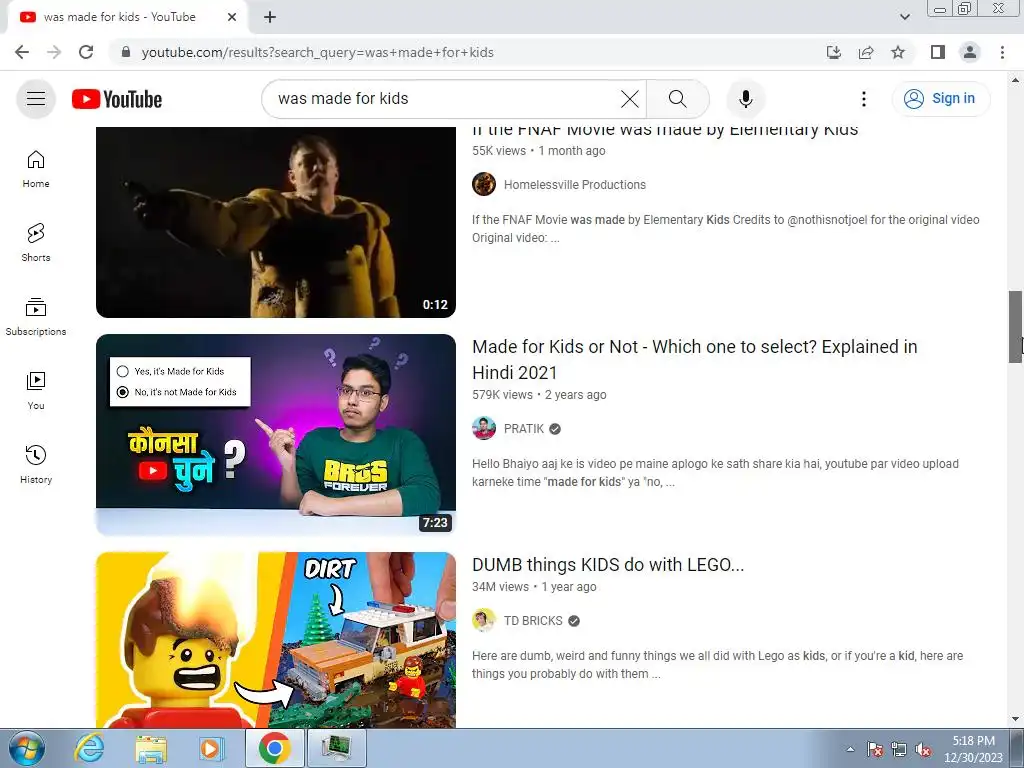Click the magnifying glass search button
1024x768 pixels.
678,99
